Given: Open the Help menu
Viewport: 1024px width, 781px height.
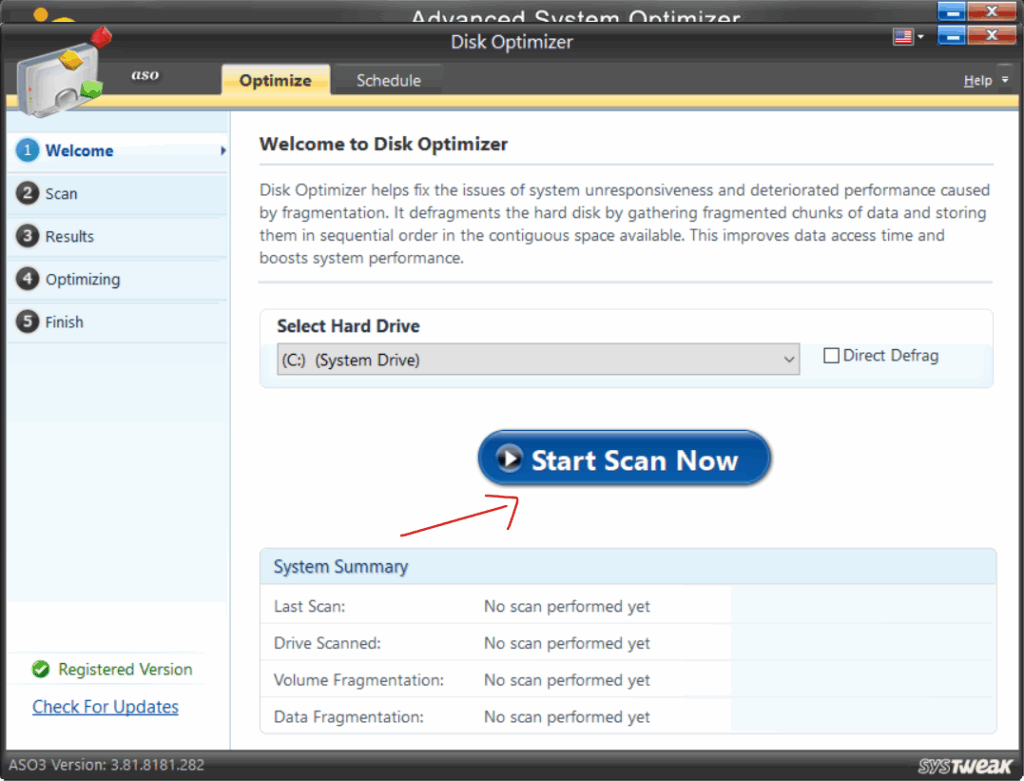Looking at the screenshot, I should pyautogui.click(x=977, y=80).
